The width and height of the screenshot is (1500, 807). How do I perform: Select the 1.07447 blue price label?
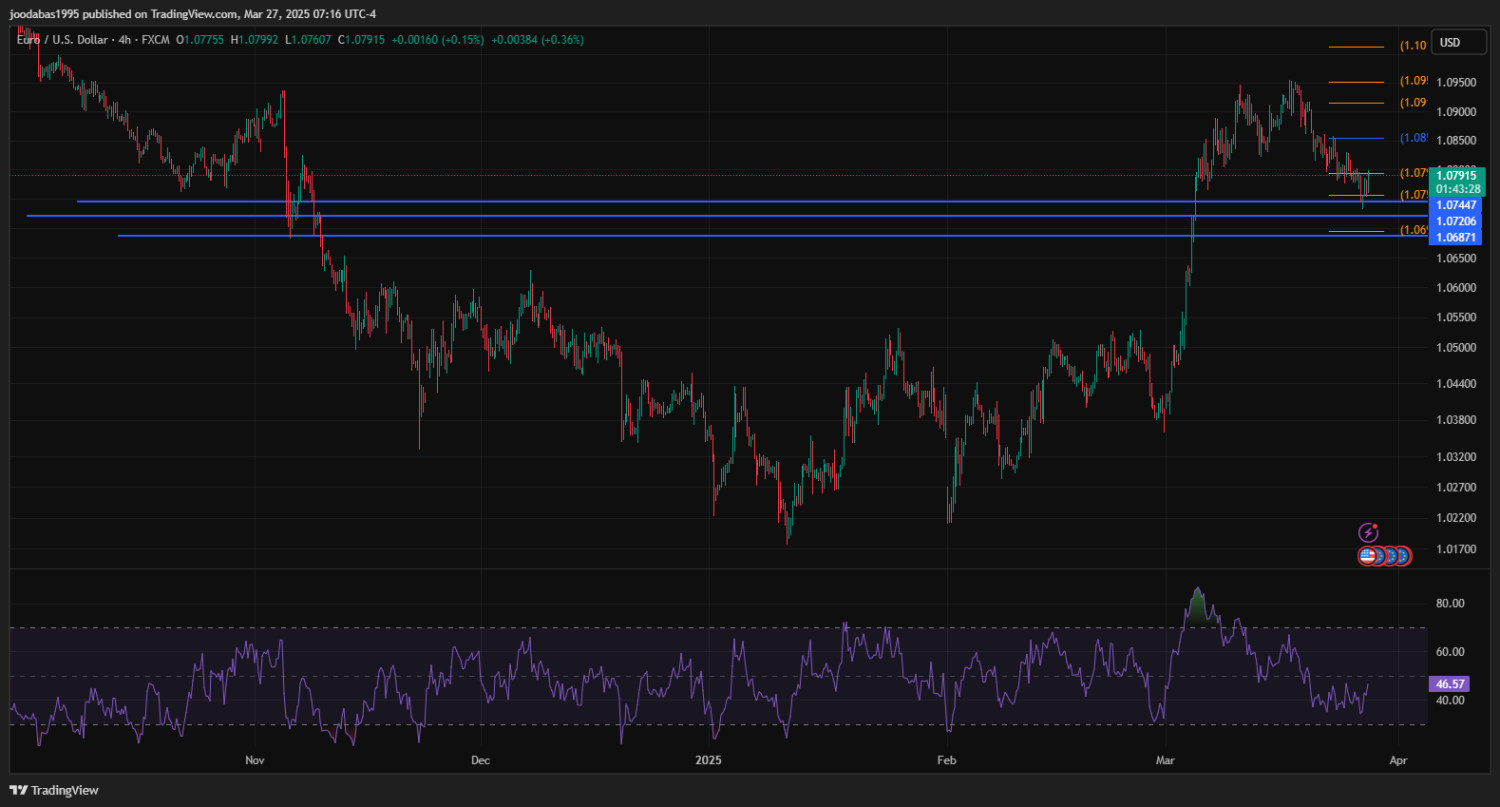1455,204
